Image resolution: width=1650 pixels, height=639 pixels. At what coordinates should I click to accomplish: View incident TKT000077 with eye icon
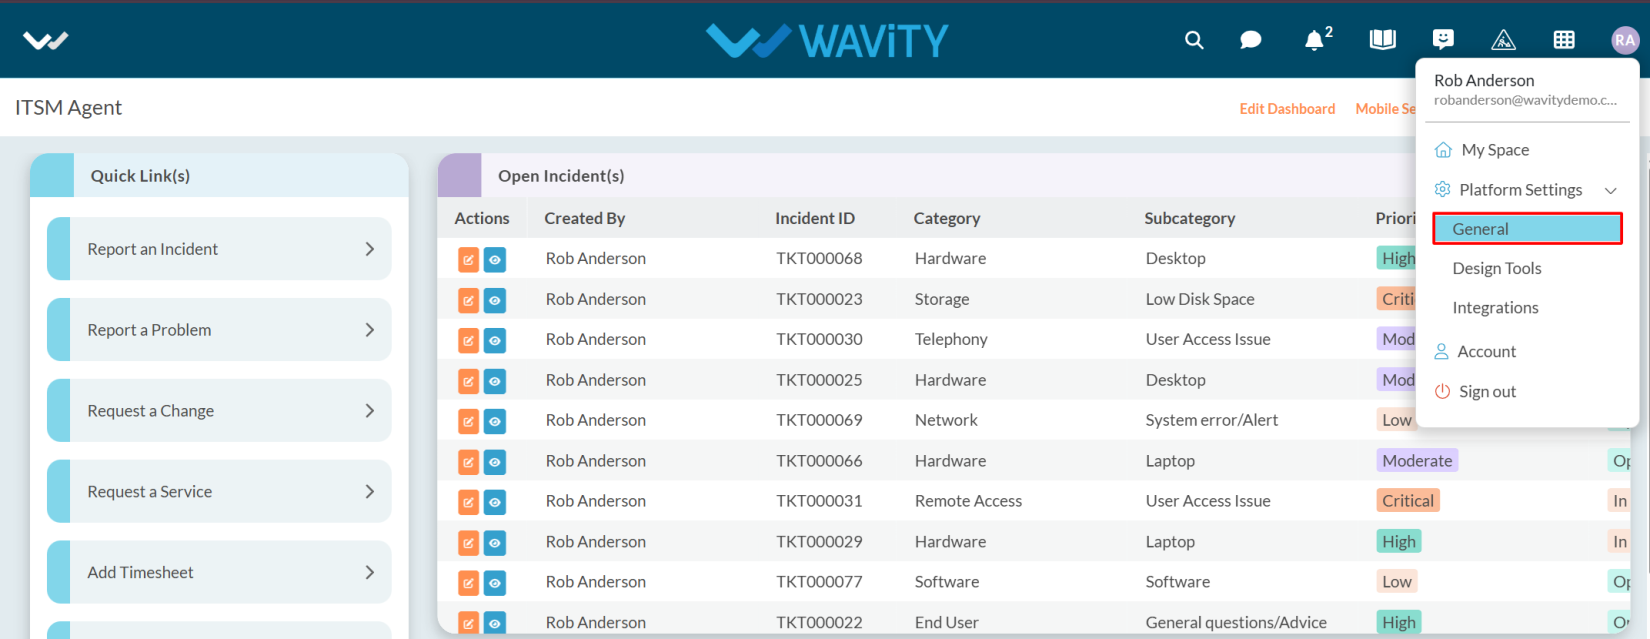coord(495,583)
